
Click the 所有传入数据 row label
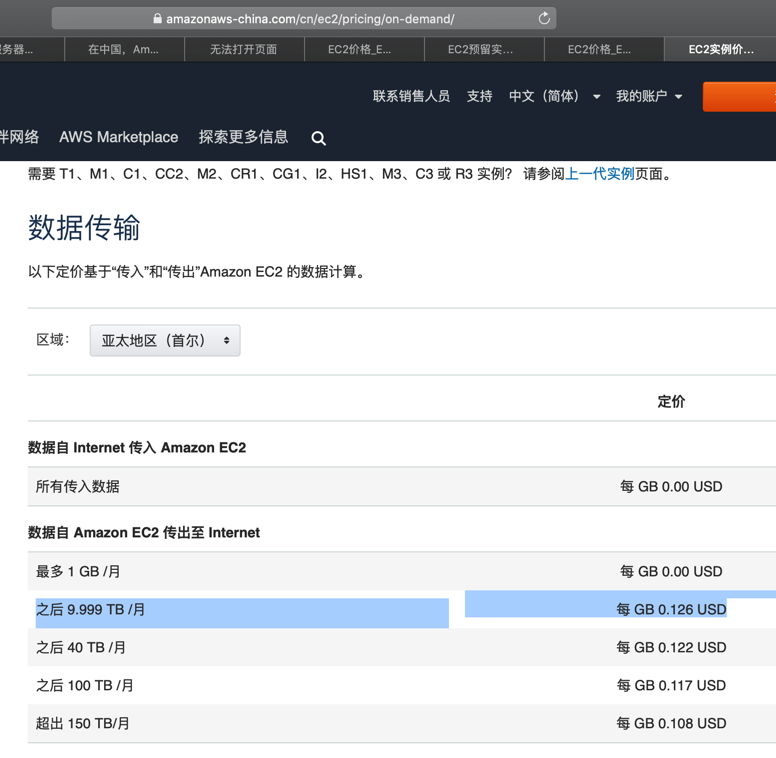pyautogui.click(x=78, y=486)
